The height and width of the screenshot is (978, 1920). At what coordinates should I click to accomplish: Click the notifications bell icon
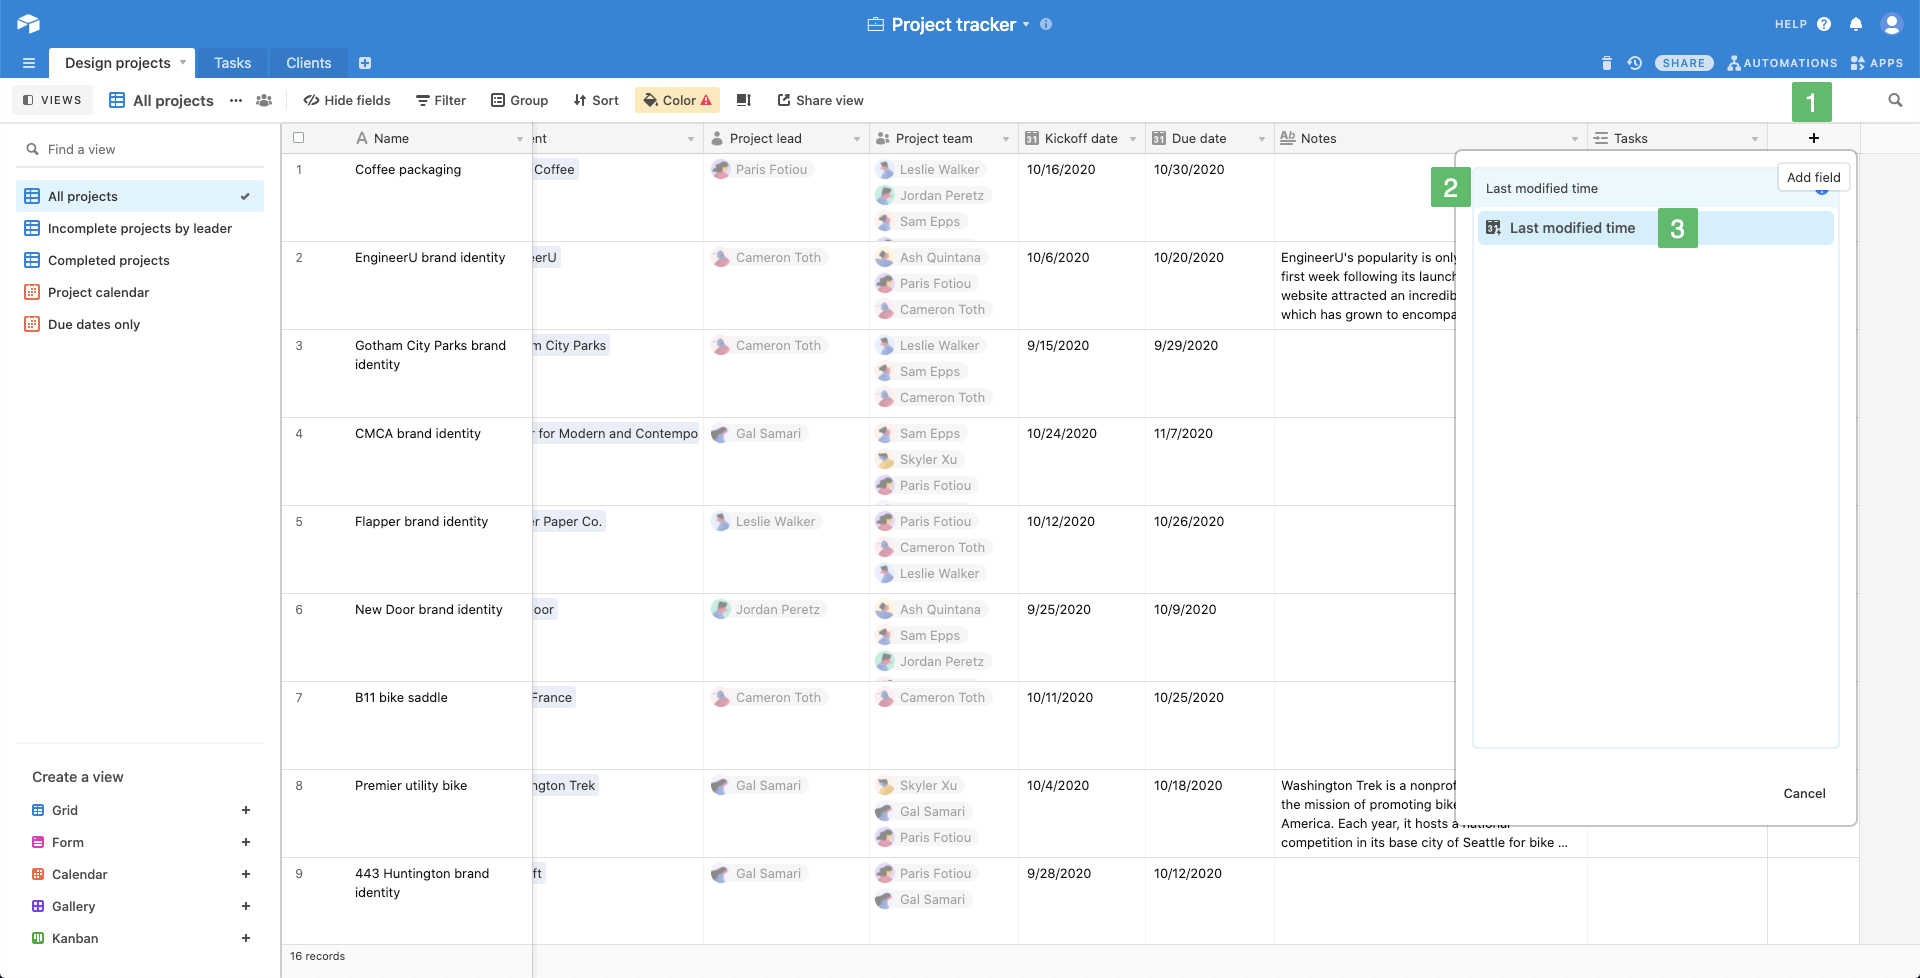[x=1856, y=24]
